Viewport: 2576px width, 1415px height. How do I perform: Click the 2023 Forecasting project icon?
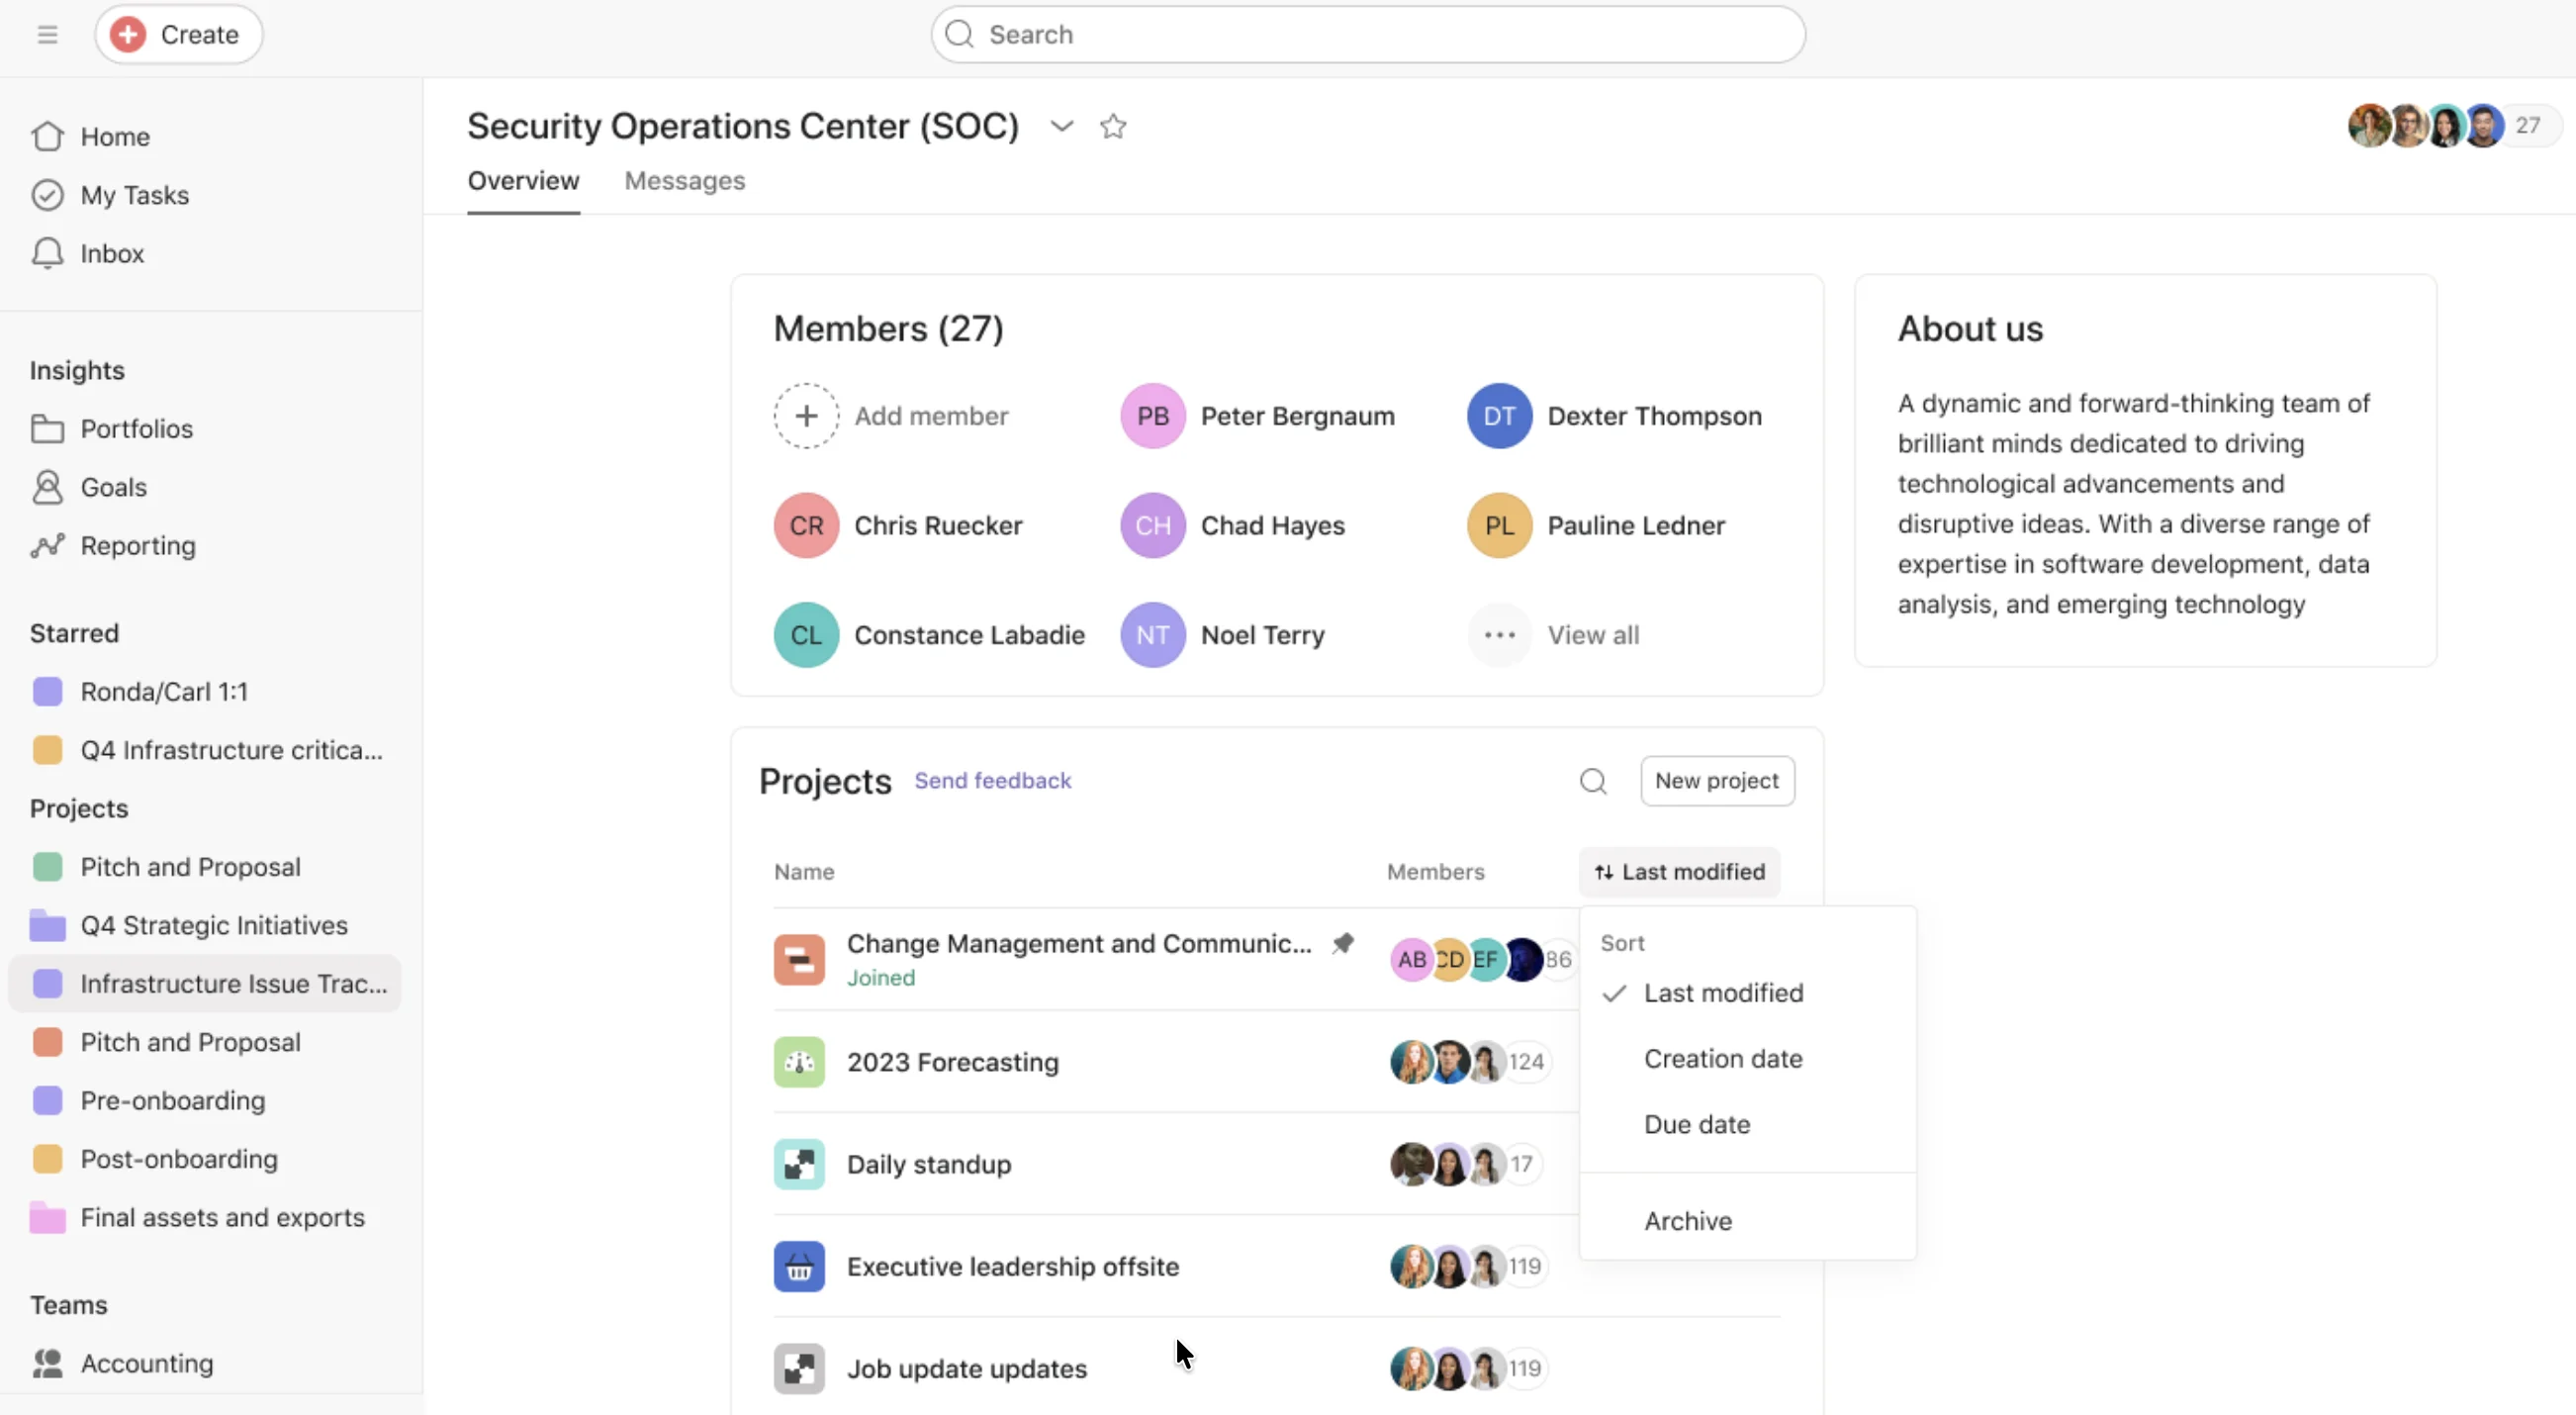[799, 1062]
